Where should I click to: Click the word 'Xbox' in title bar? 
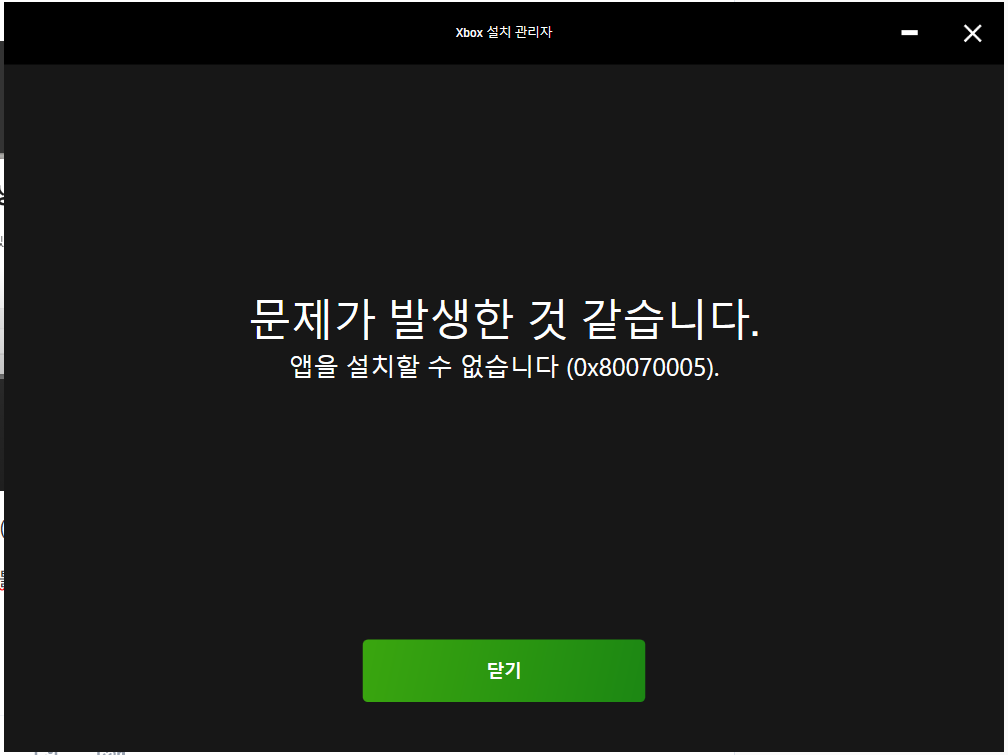point(469,33)
